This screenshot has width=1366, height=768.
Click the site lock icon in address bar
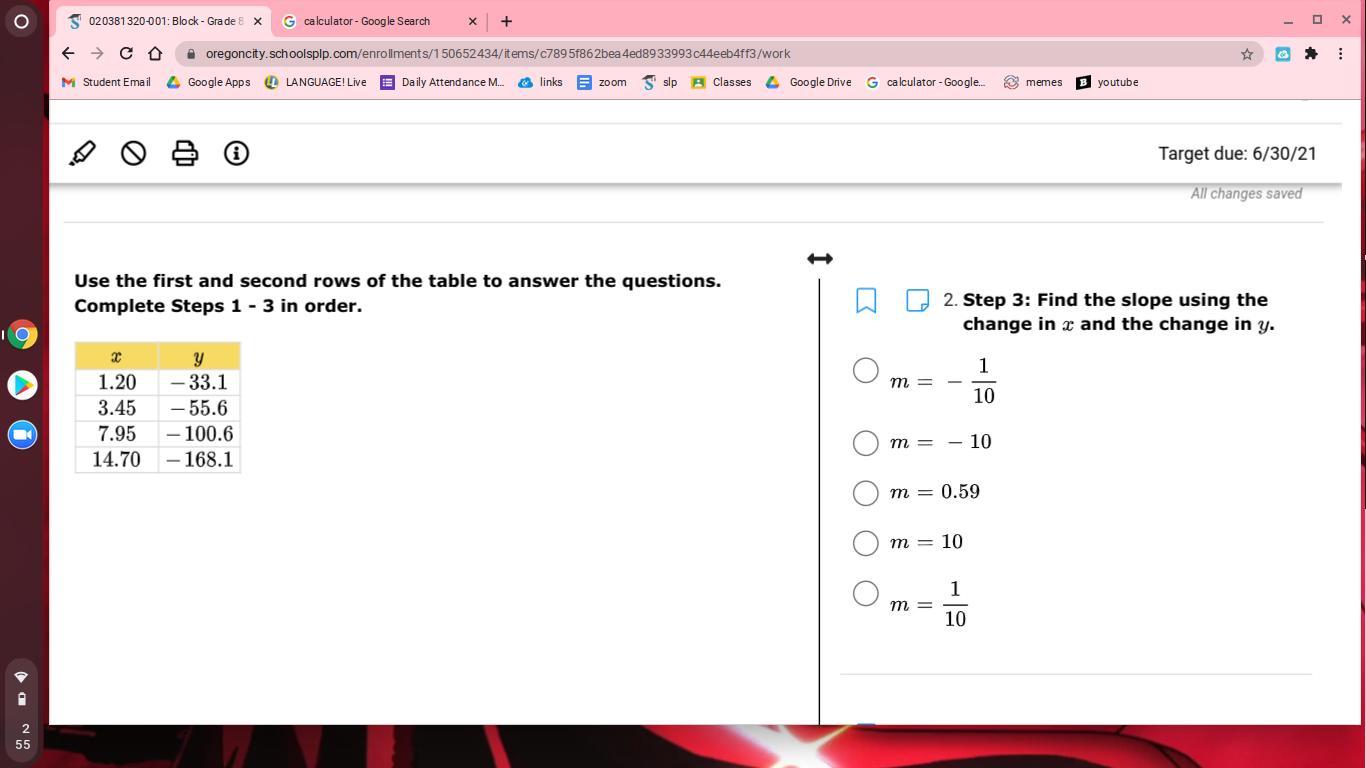pyautogui.click(x=190, y=54)
